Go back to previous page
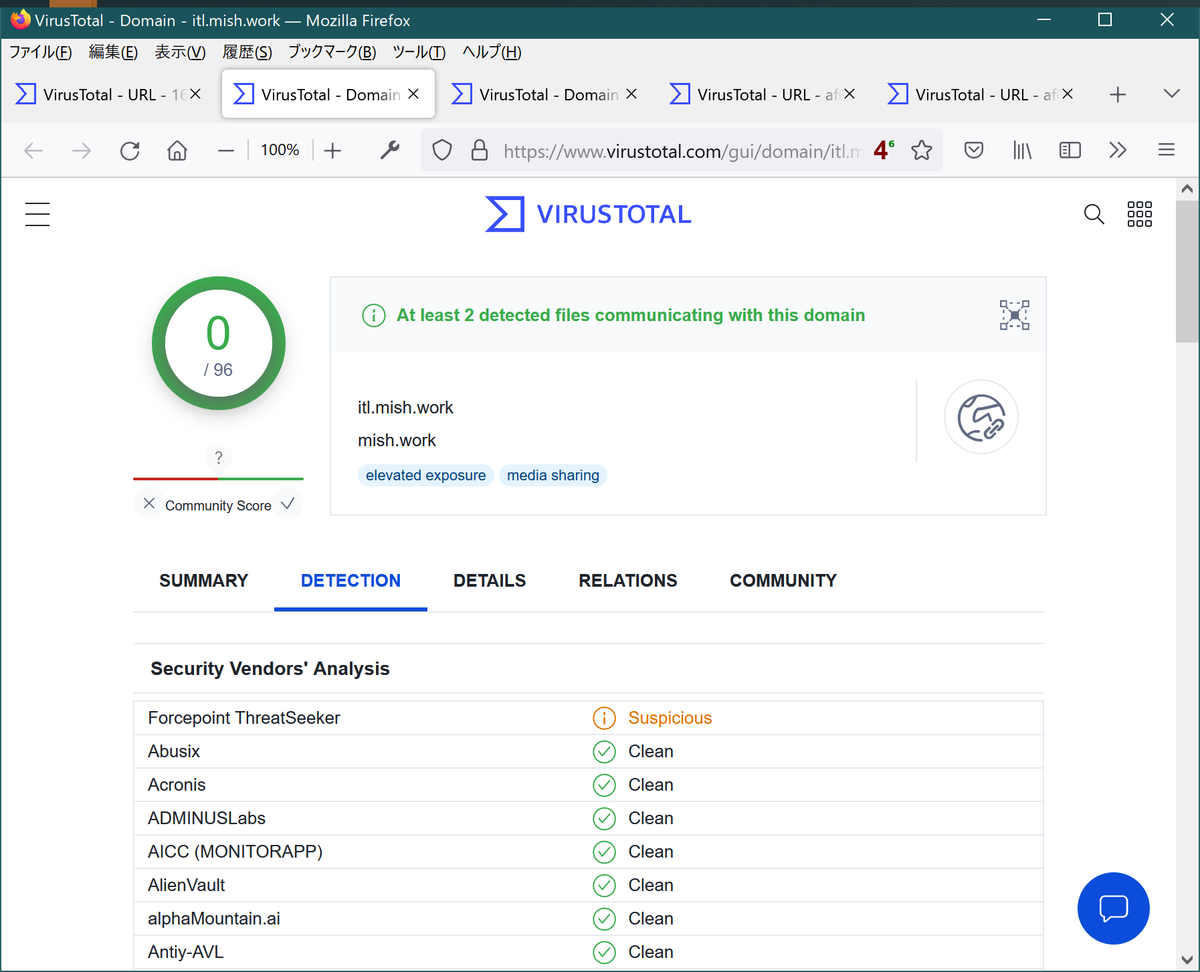The image size is (1200, 972). point(33,150)
